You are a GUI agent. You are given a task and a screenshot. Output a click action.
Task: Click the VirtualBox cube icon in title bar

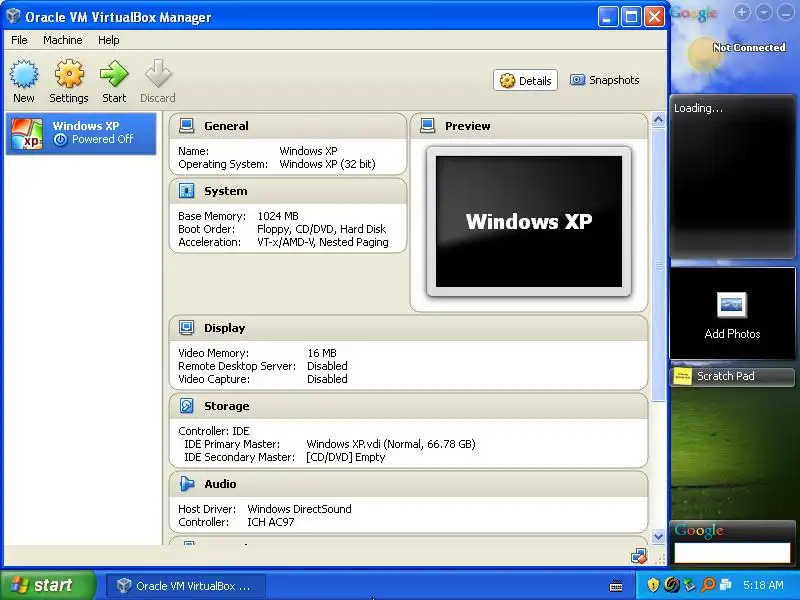click(13, 16)
